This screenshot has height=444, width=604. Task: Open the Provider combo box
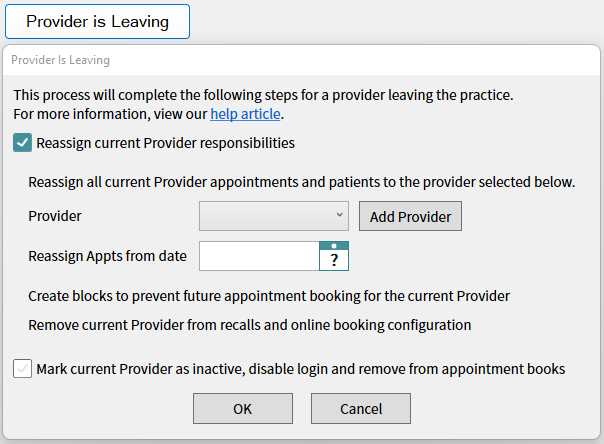tap(265, 216)
